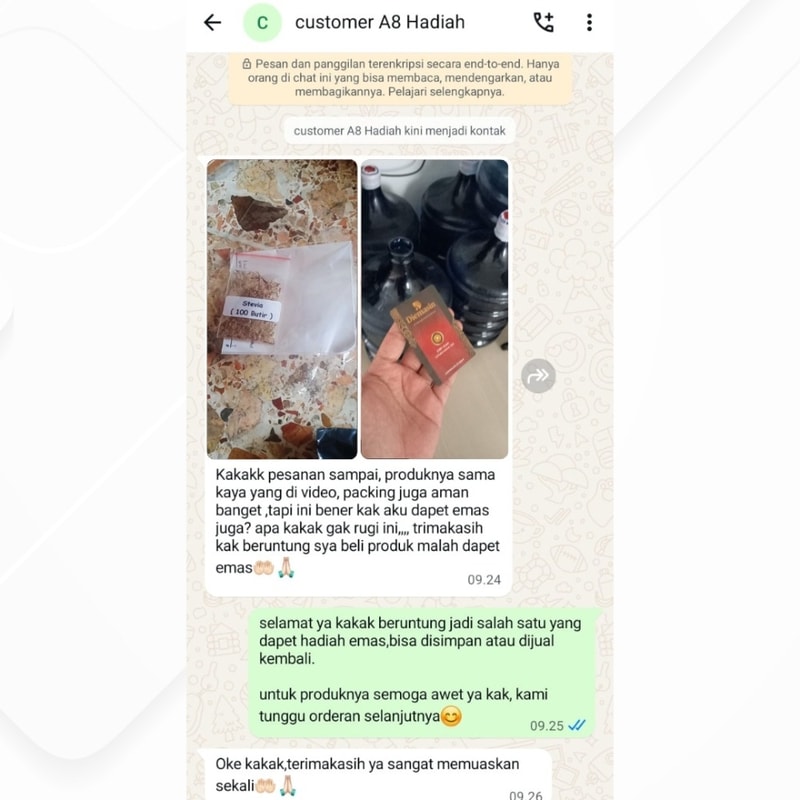Open the gold card in hand photo

(435, 309)
